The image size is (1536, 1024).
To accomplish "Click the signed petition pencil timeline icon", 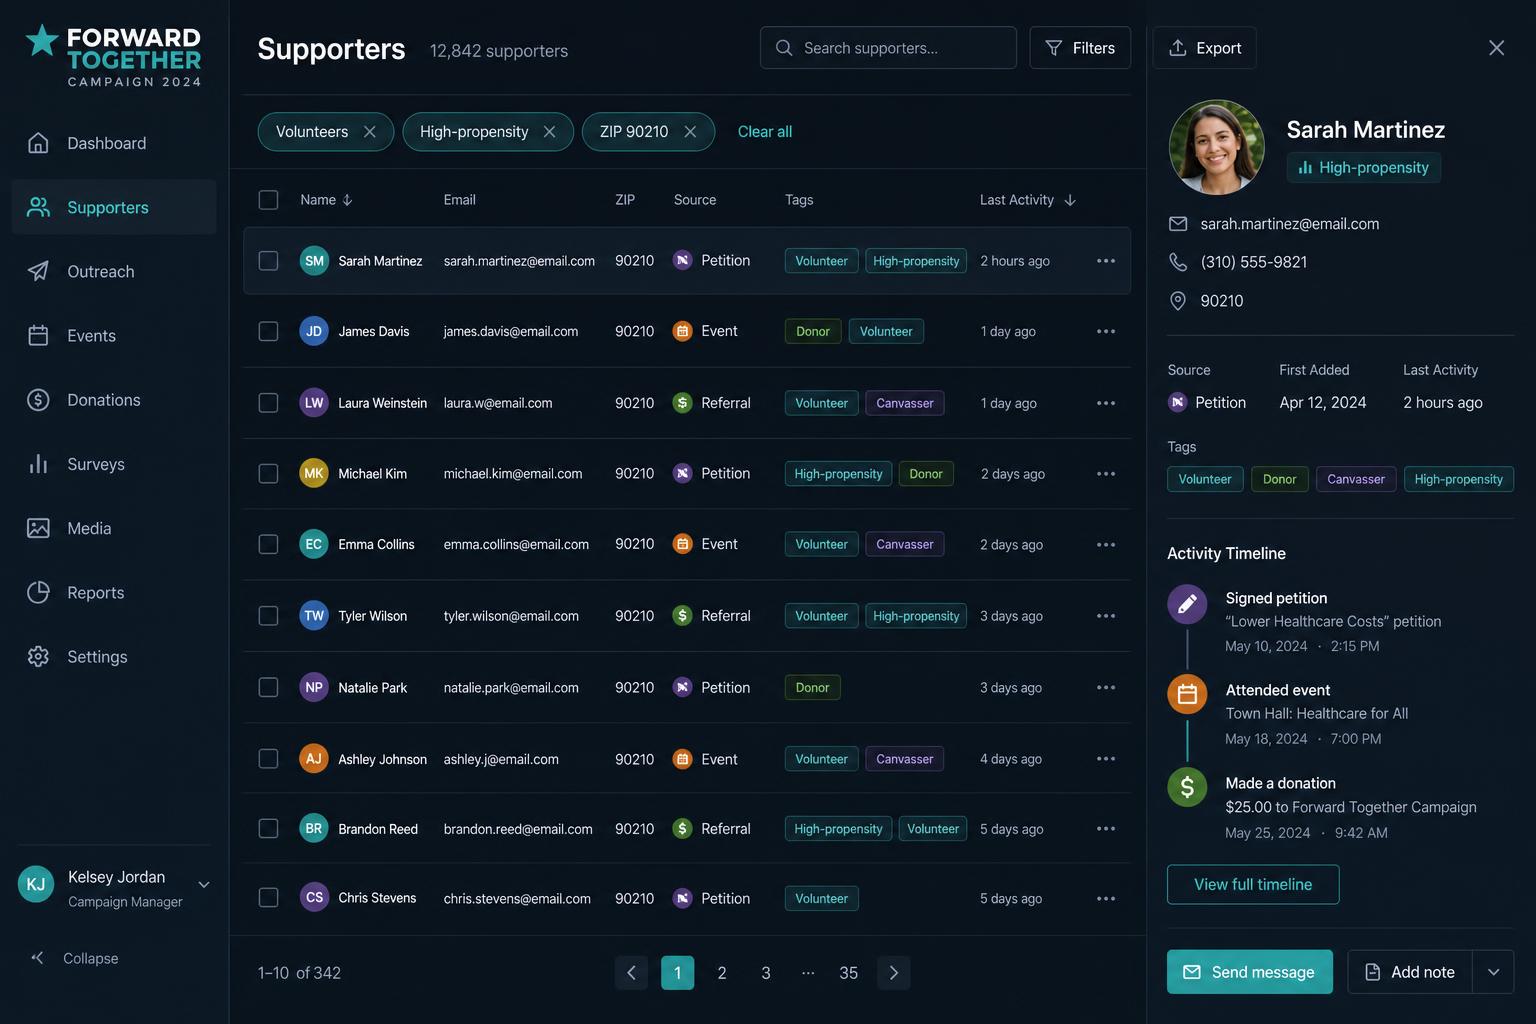I will tap(1187, 604).
